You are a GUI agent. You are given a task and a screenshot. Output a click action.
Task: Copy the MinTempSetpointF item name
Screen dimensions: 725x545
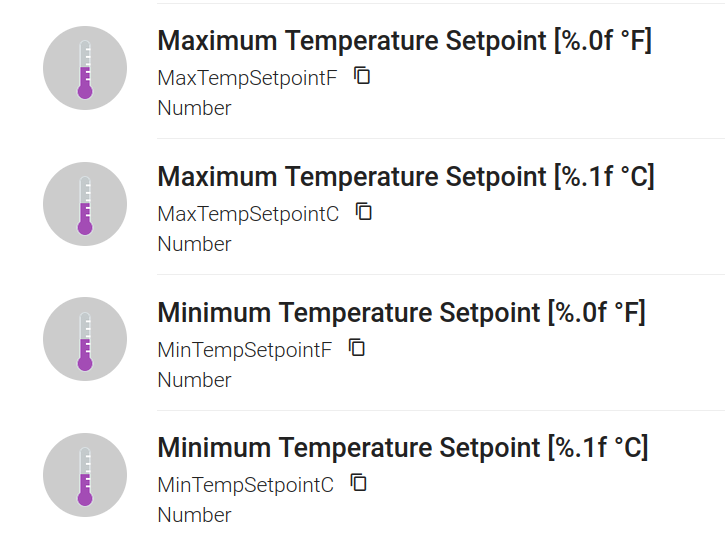point(357,348)
